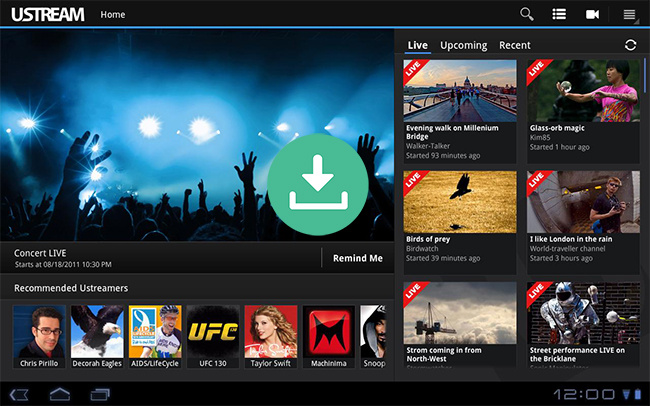650x406 pixels.
Task: Tap the Android back button
Action: 19,394
